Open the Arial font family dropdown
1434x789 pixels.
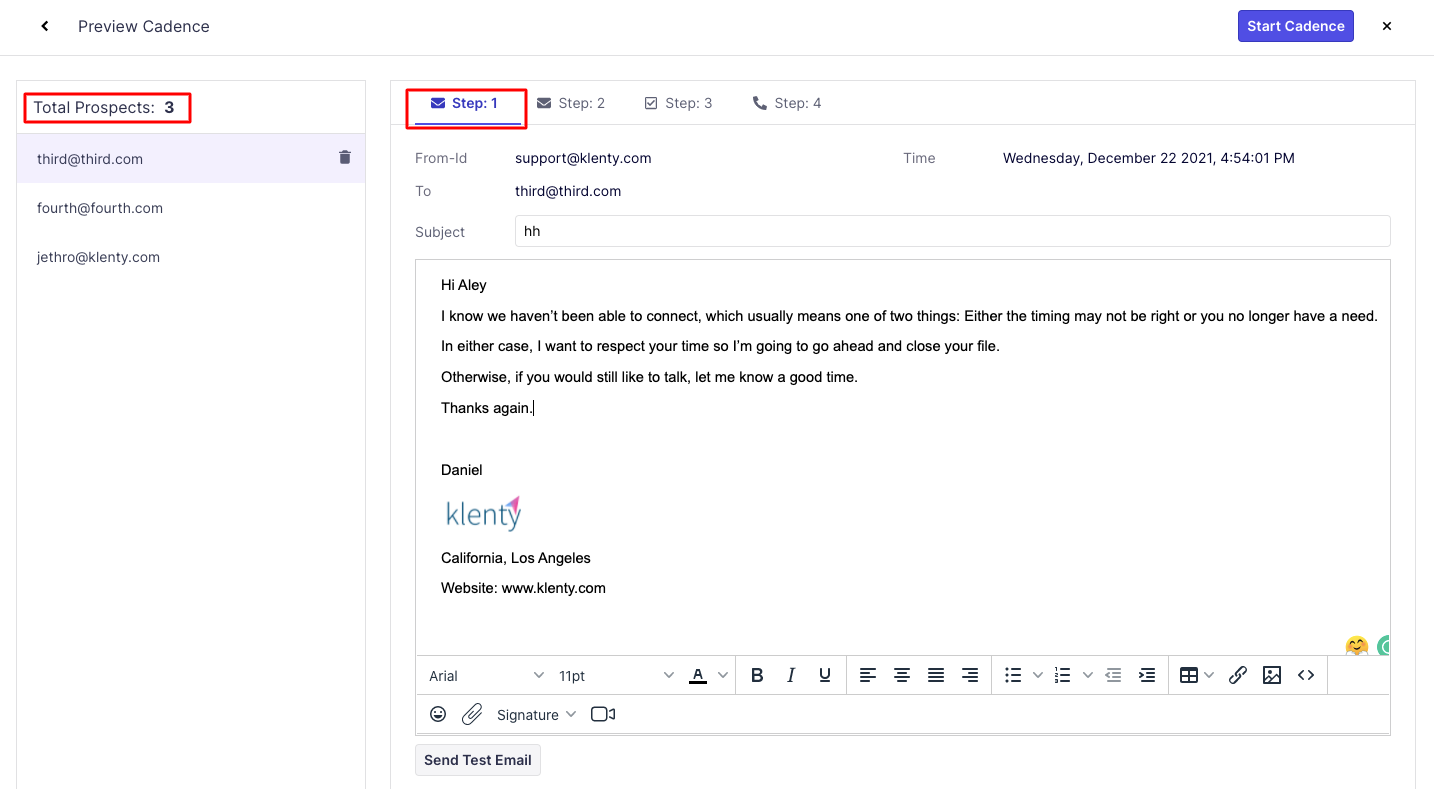(x=487, y=676)
